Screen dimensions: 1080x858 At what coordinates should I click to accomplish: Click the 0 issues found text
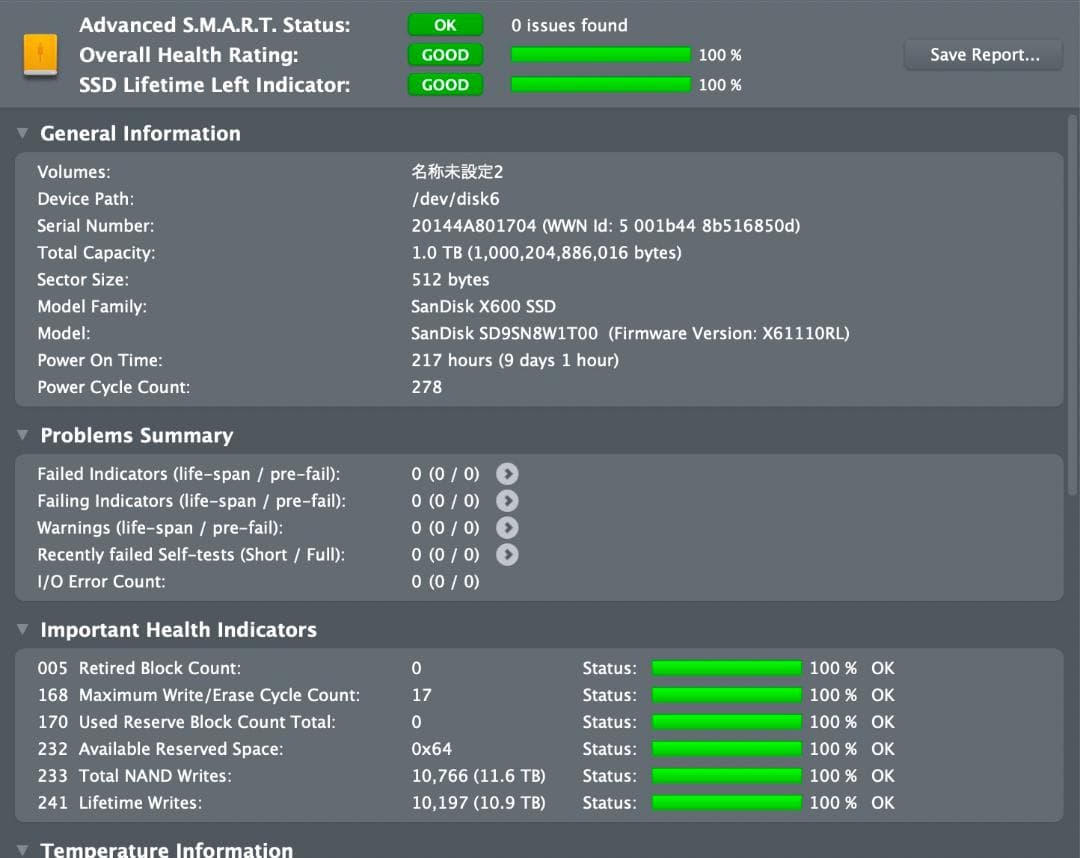click(x=569, y=24)
